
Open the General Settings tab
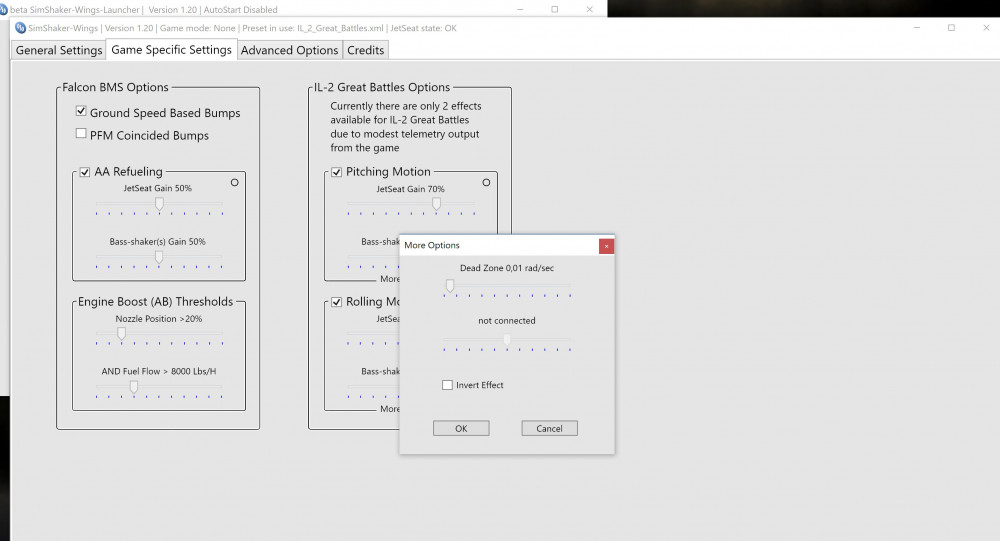[59, 50]
